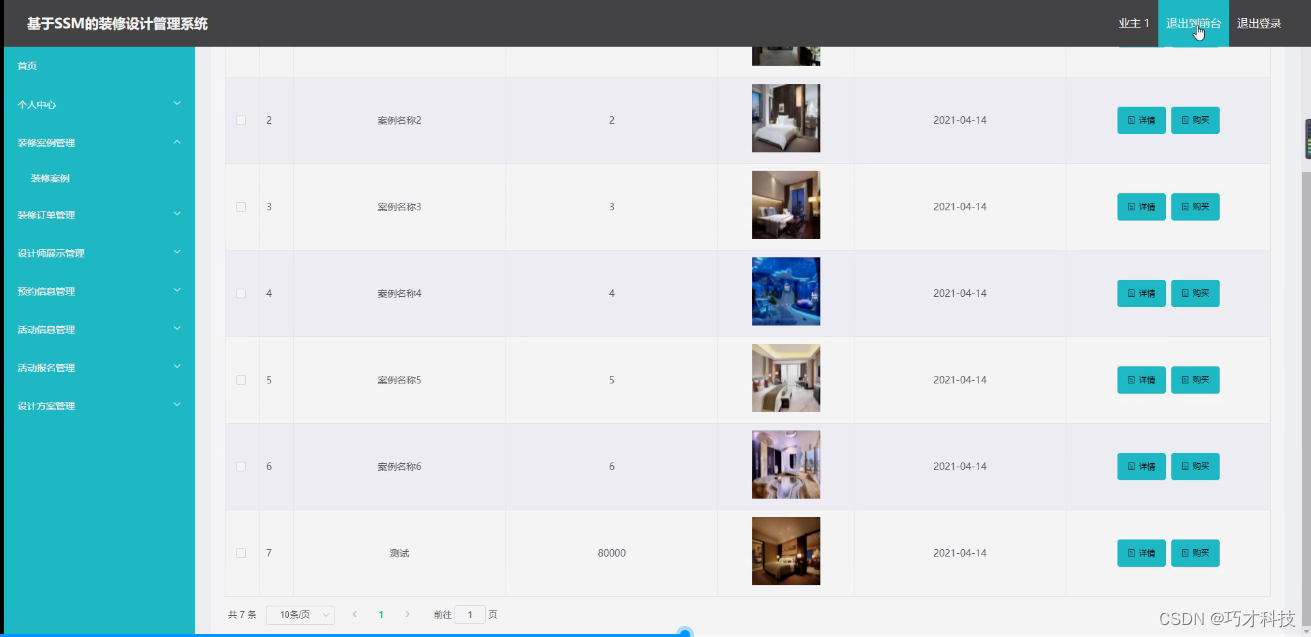This screenshot has height=637, width=1311.
Task: Click the 前往 page number input field
Action: point(470,614)
